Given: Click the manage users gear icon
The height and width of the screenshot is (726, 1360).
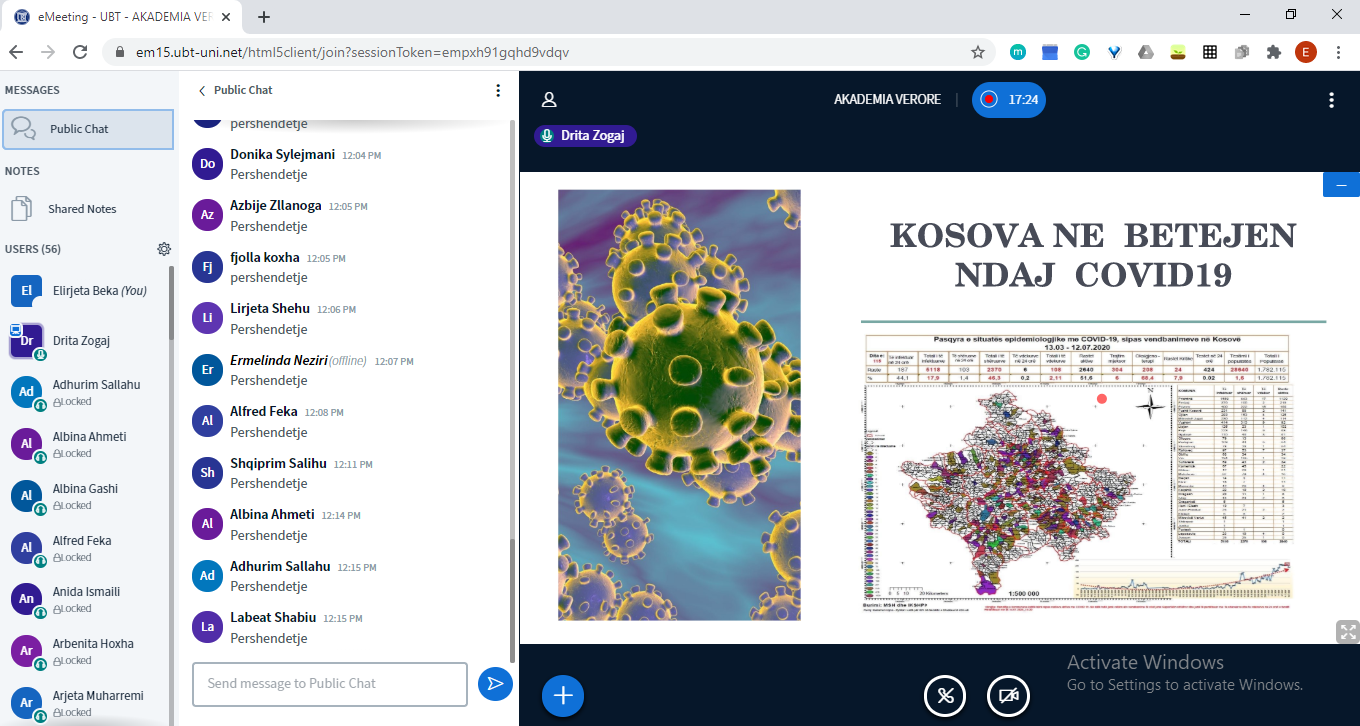Looking at the screenshot, I should 164,249.
